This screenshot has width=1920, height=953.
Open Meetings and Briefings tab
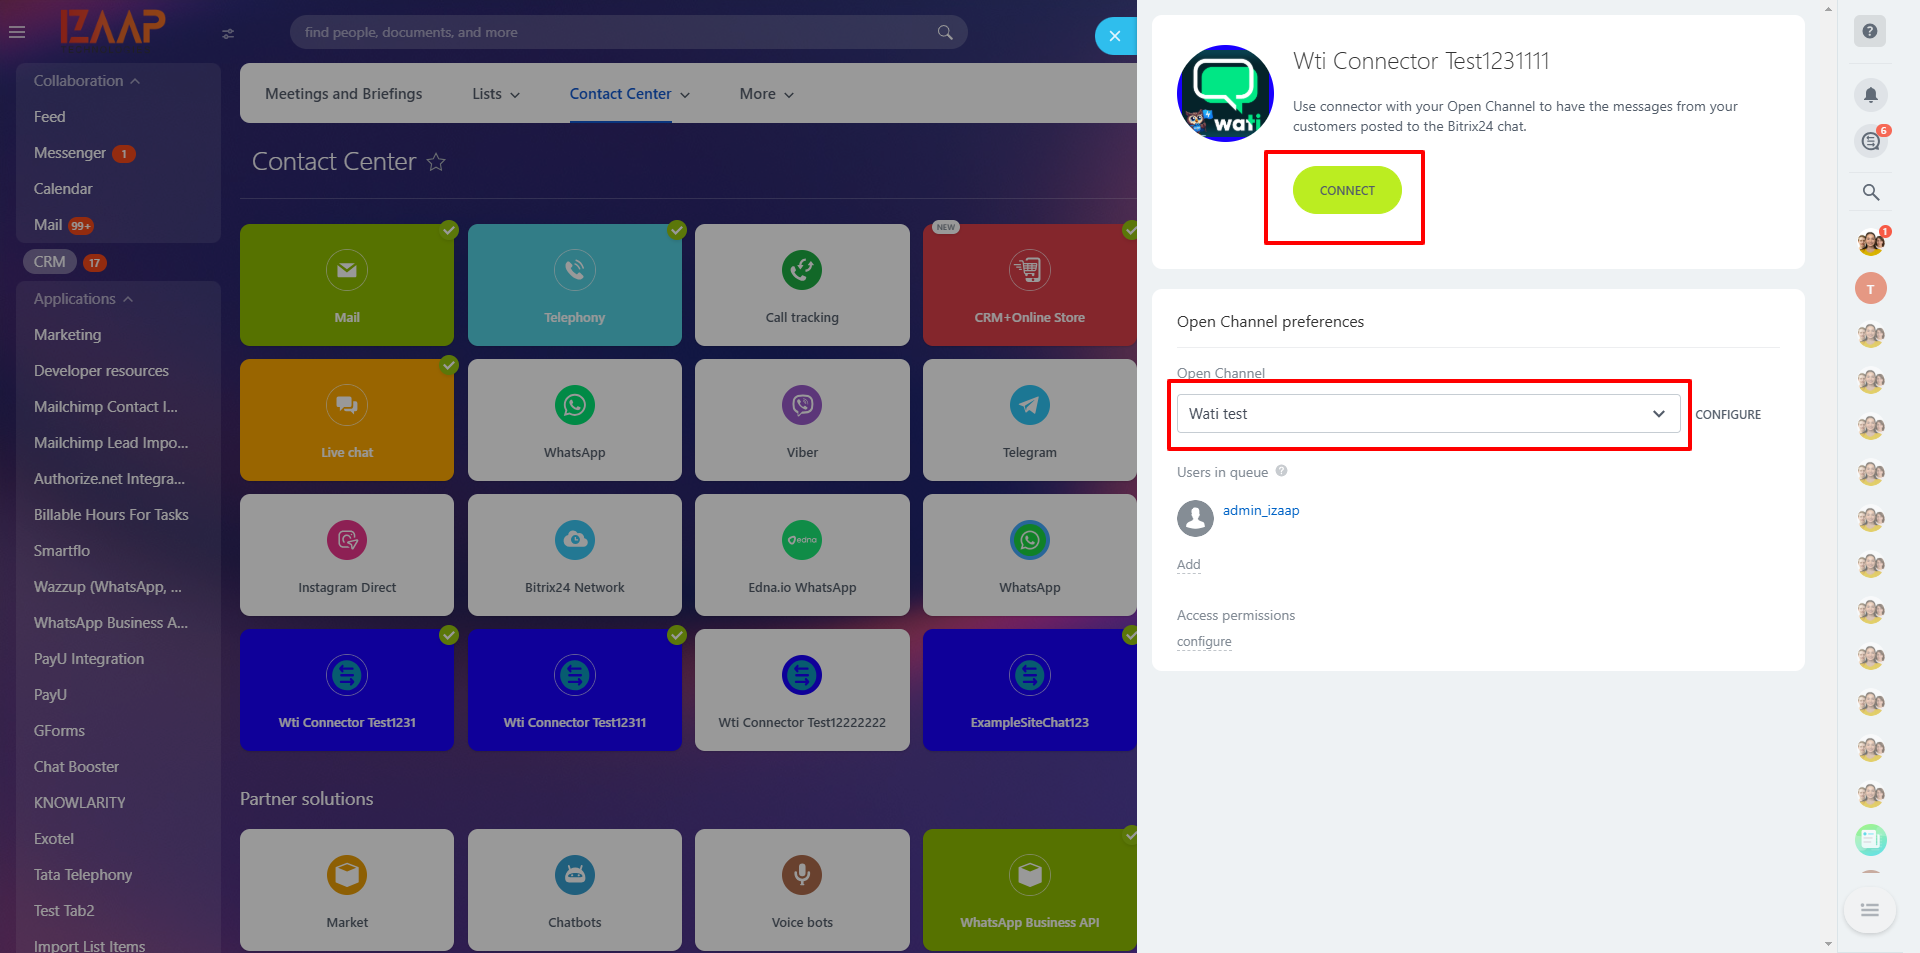343,94
